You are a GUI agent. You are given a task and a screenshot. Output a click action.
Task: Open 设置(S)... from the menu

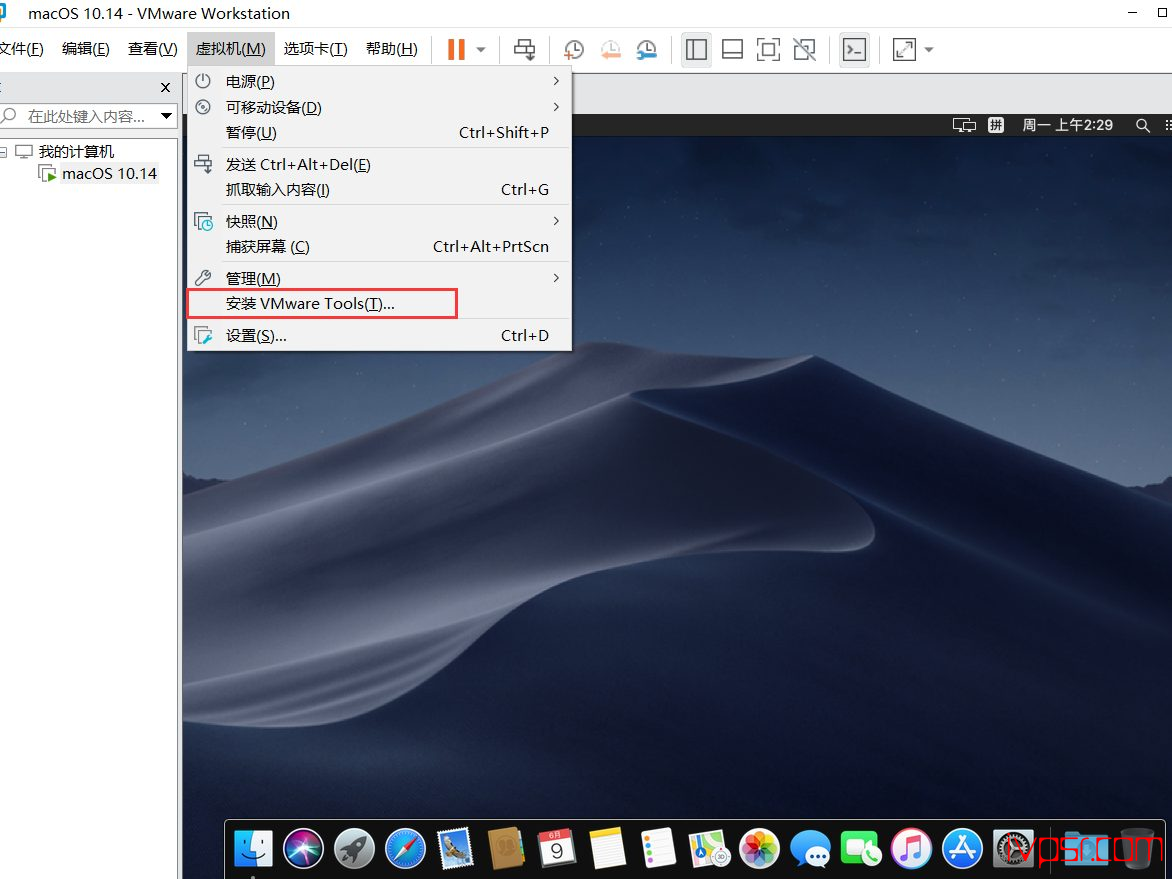pyautogui.click(x=380, y=336)
